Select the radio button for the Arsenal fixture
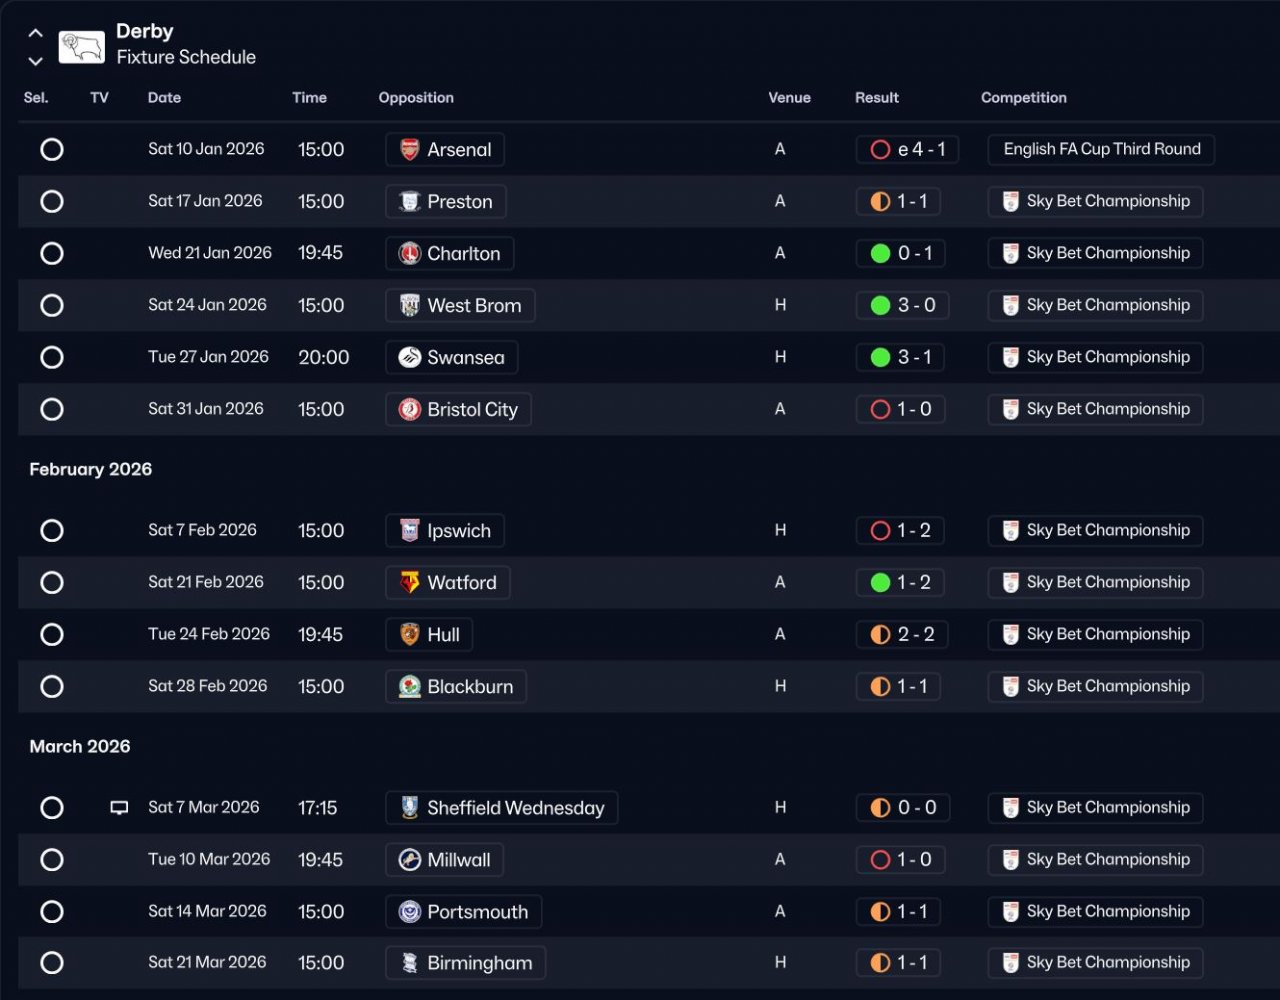Image resolution: width=1280 pixels, height=1000 pixels. [x=52, y=149]
